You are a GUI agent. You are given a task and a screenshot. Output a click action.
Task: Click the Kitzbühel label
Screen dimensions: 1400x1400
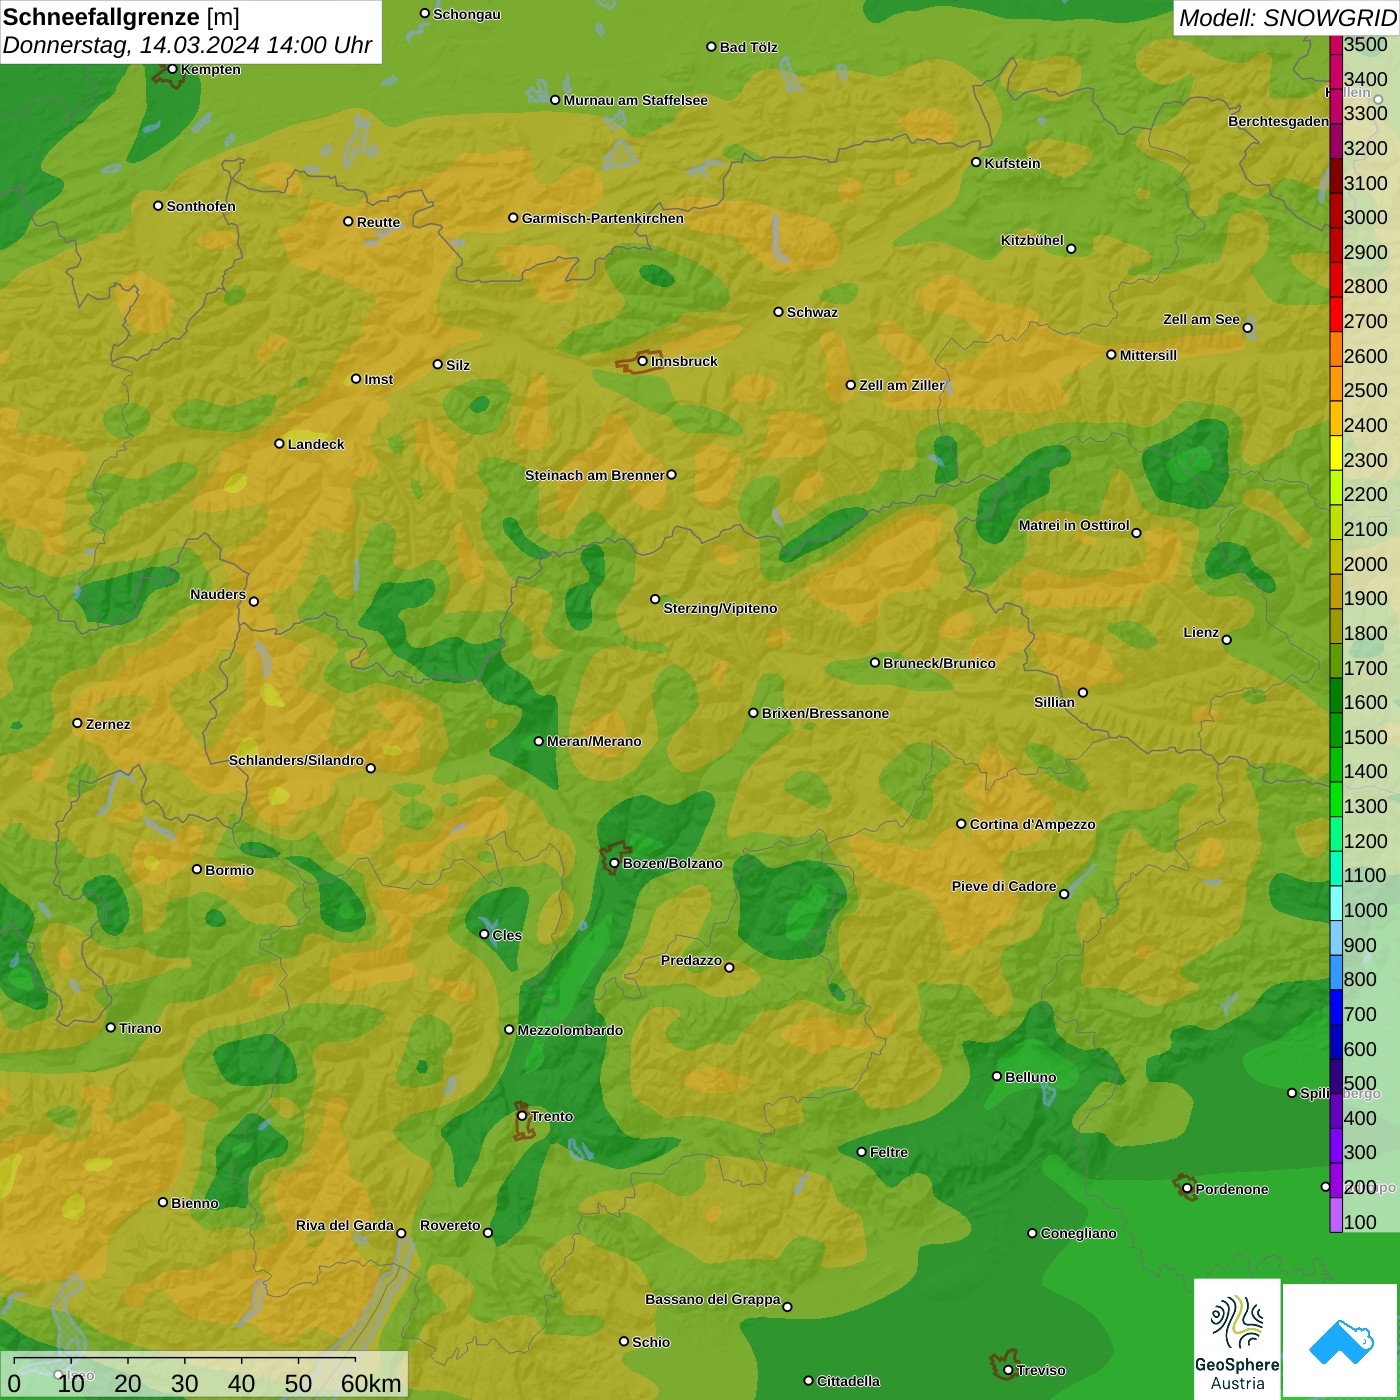1032,240
